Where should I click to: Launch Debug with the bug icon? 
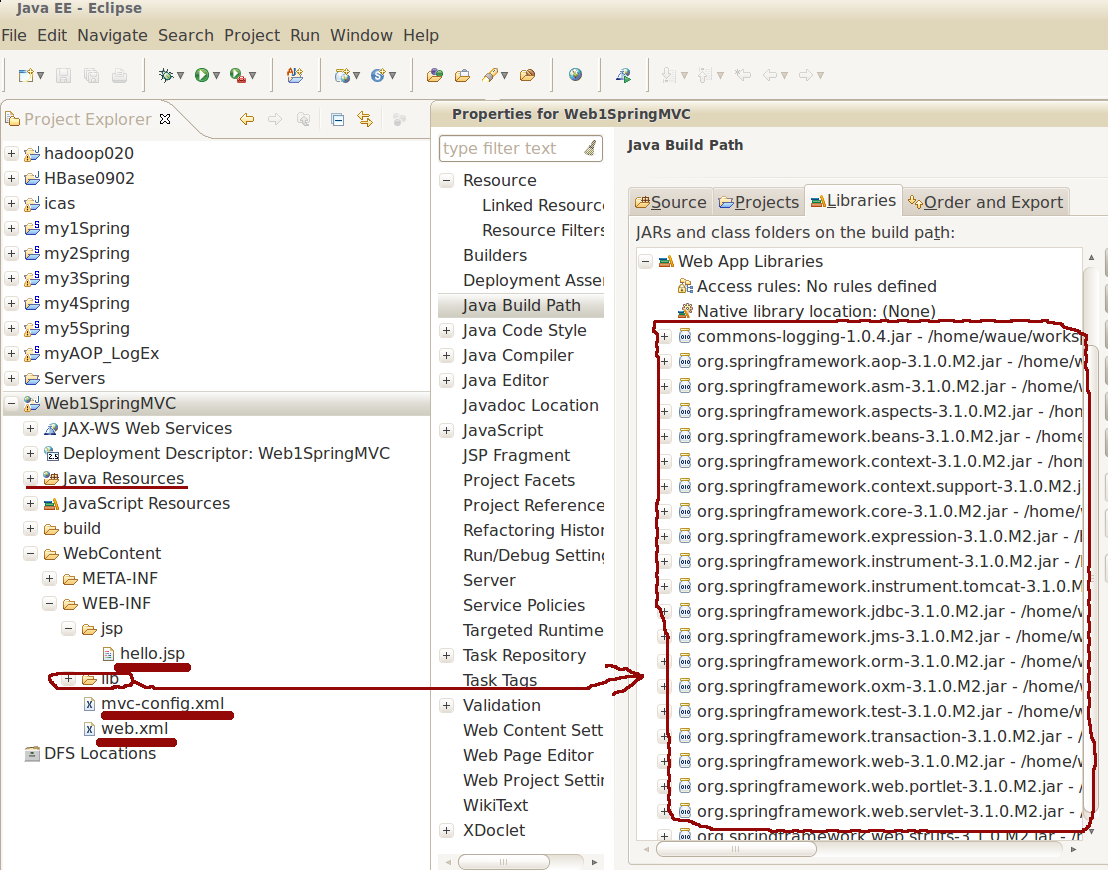click(166, 75)
